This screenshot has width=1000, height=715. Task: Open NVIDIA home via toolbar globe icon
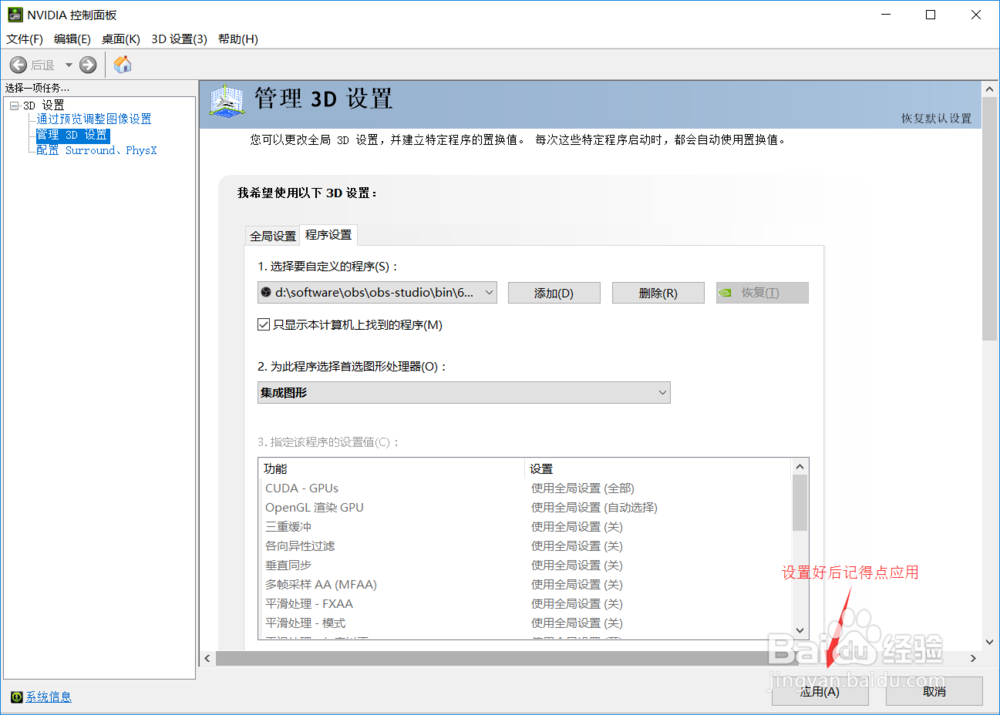click(122, 64)
